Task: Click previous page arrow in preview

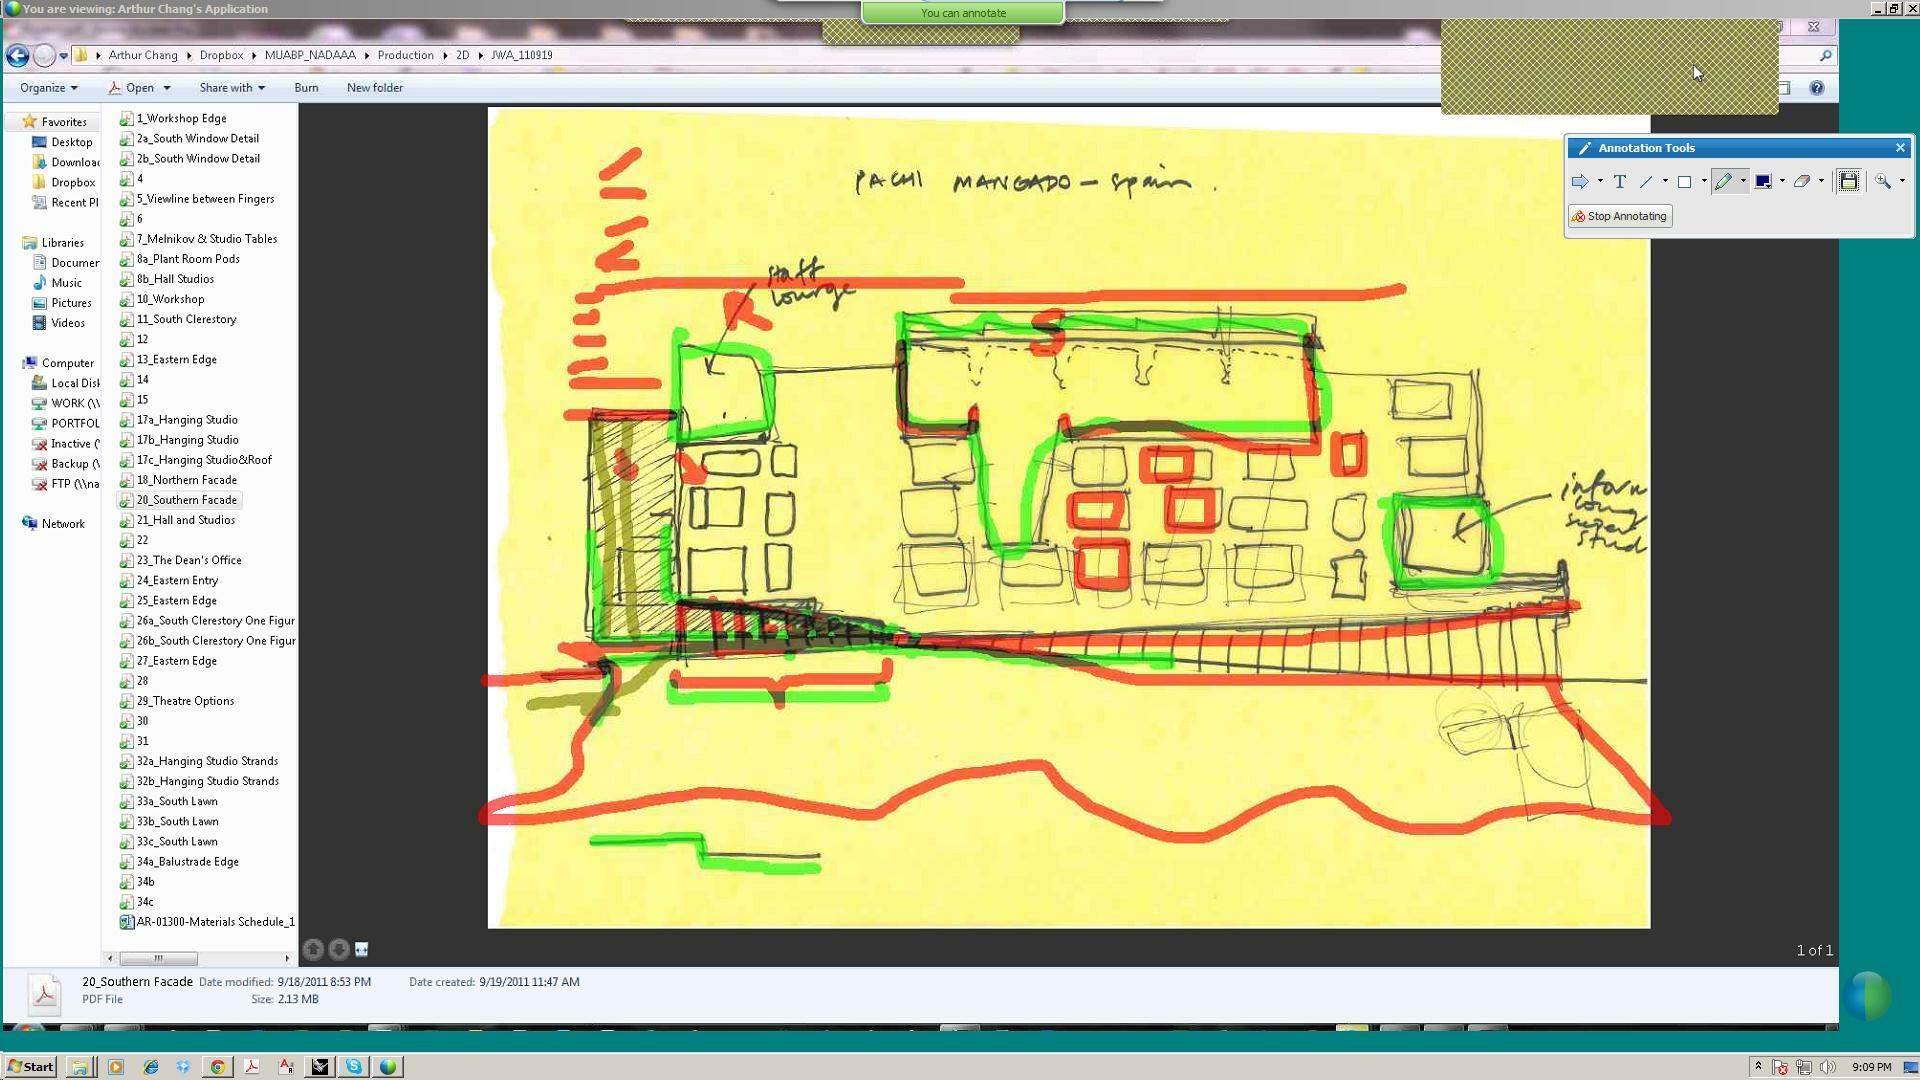Action: point(313,949)
